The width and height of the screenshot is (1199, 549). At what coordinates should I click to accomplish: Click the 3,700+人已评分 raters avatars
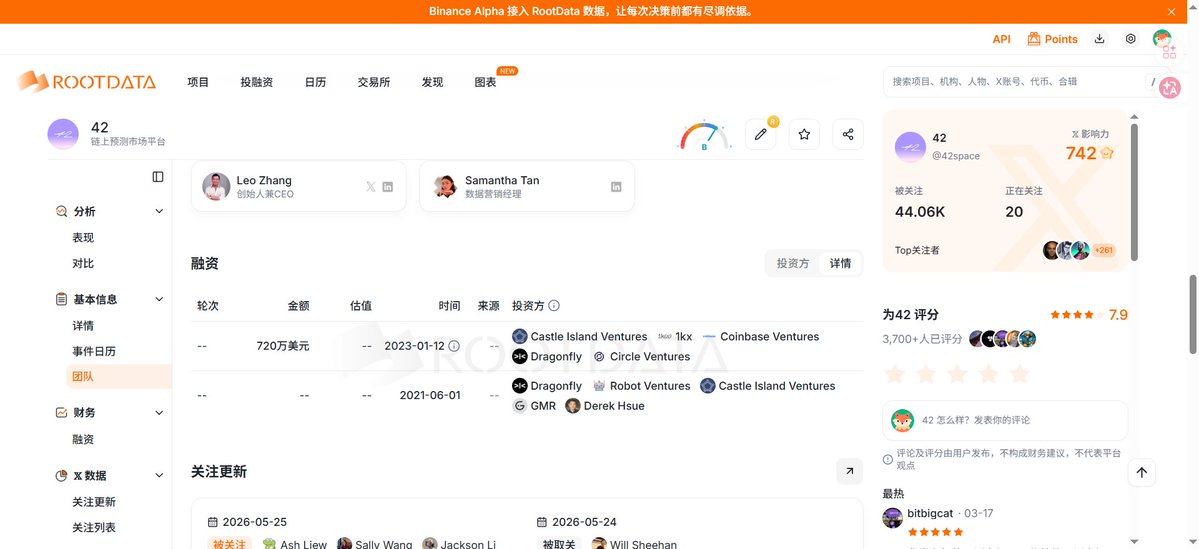point(1002,339)
